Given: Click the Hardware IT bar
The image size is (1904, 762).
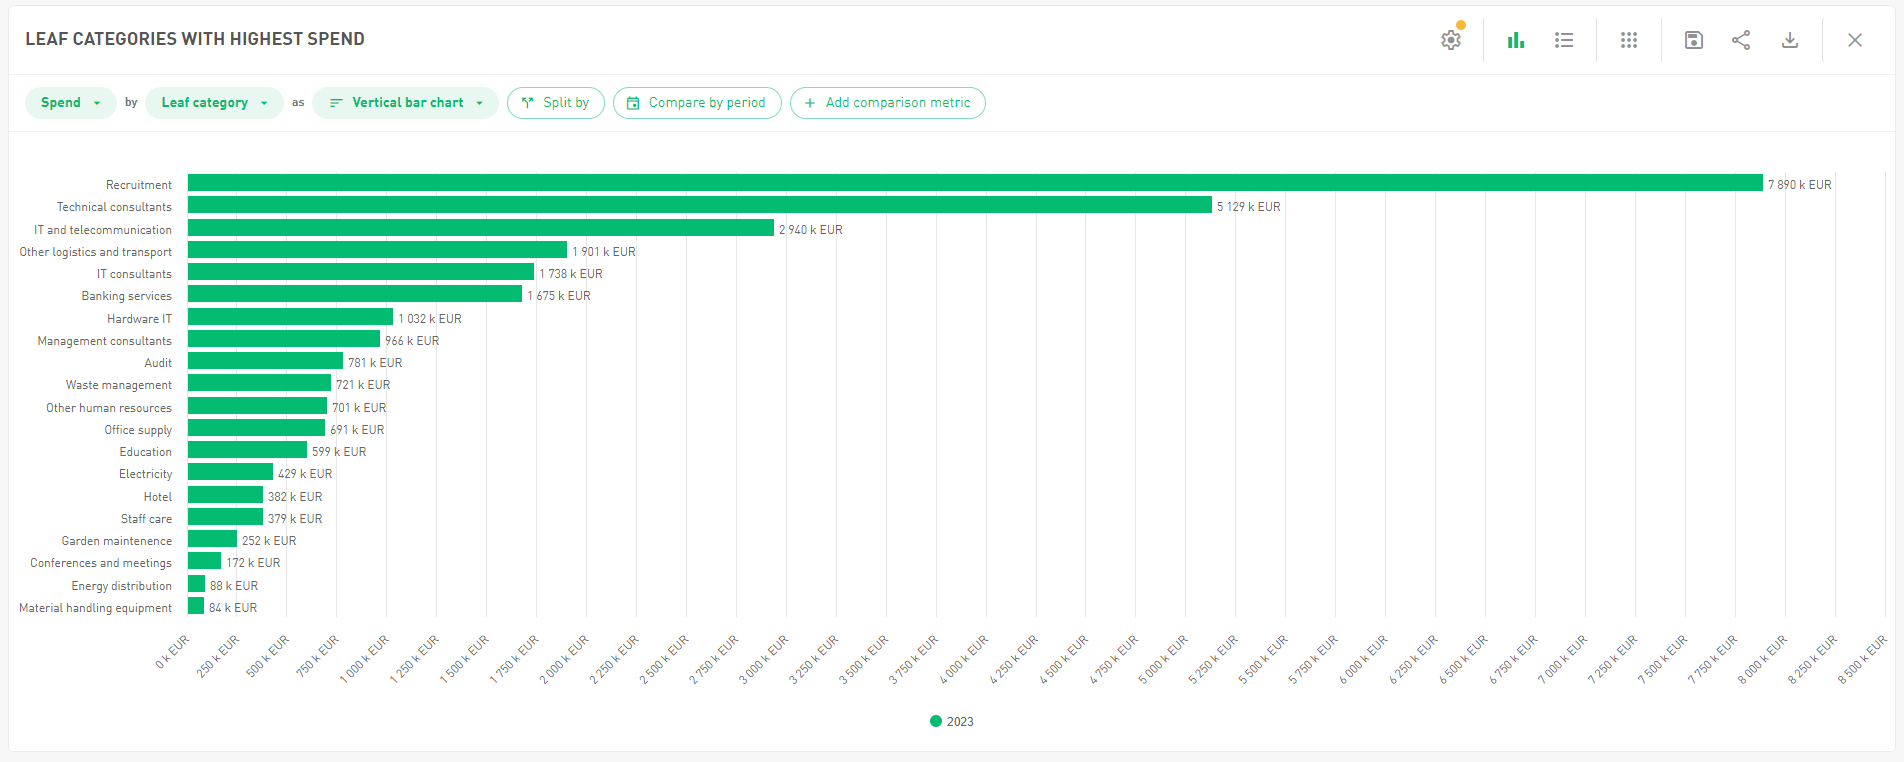Looking at the screenshot, I should coord(290,317).
